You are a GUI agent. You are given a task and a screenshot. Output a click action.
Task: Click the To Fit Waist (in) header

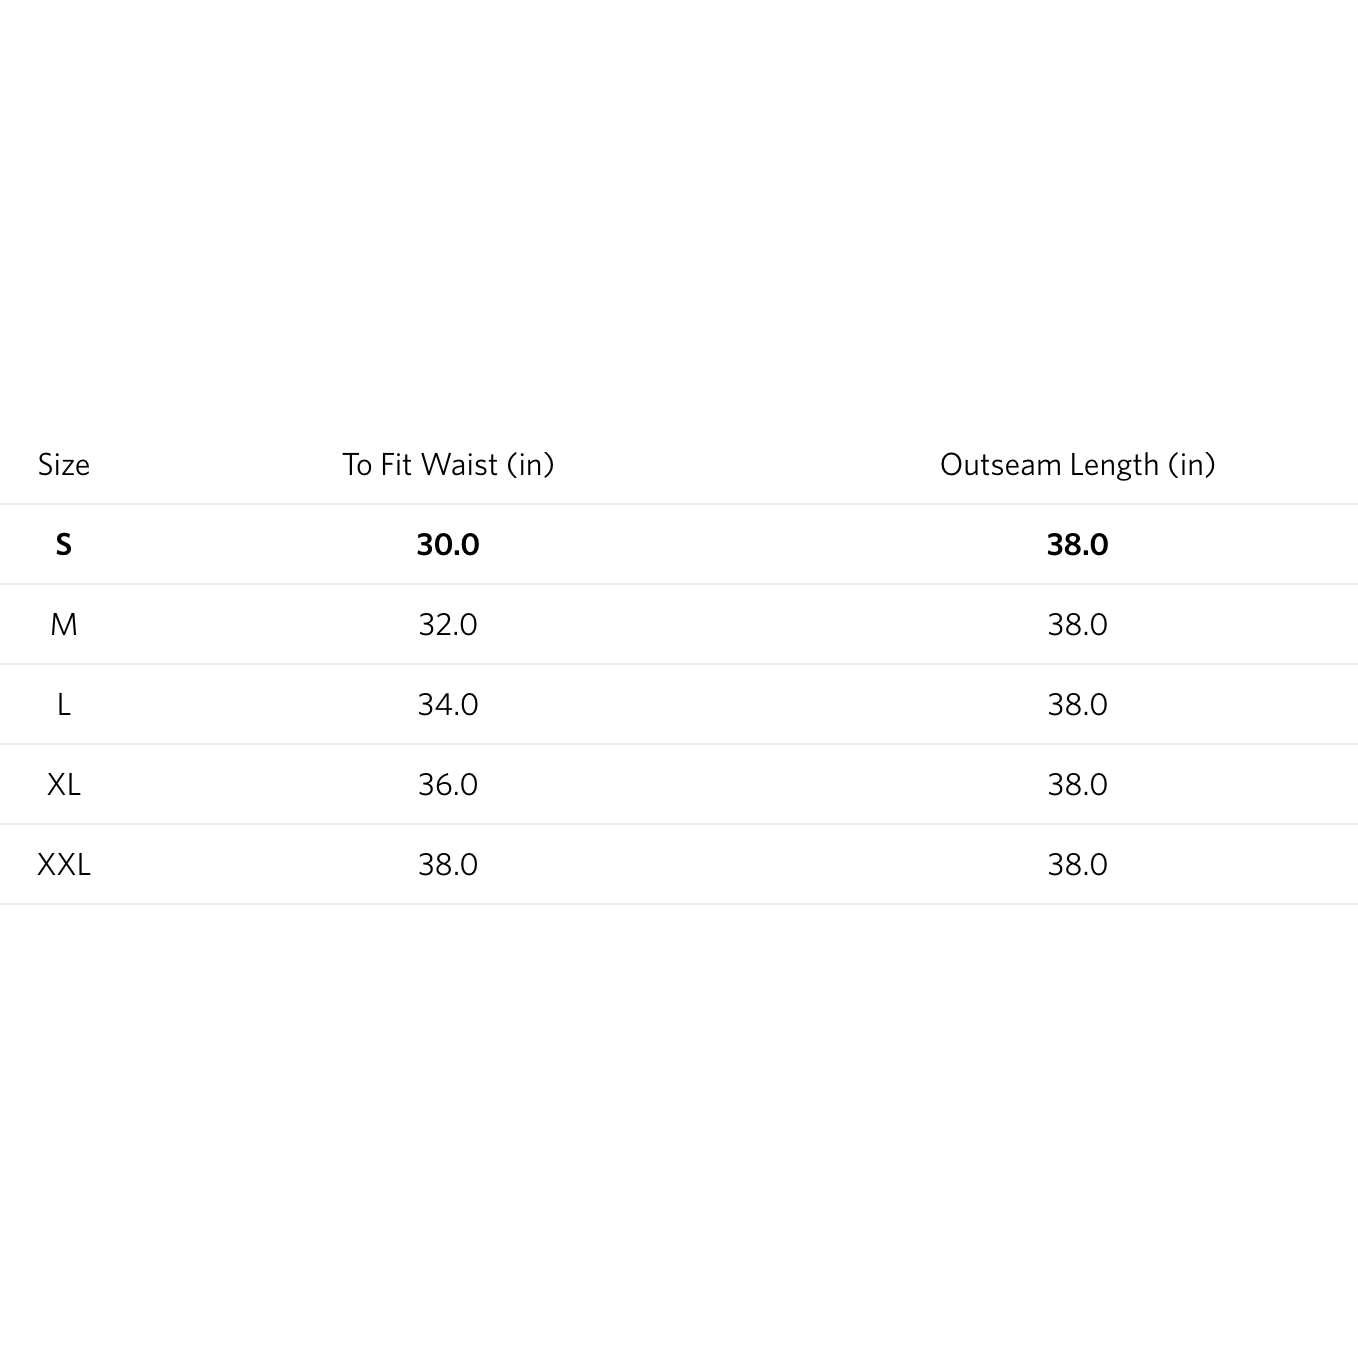click(448, 465)
